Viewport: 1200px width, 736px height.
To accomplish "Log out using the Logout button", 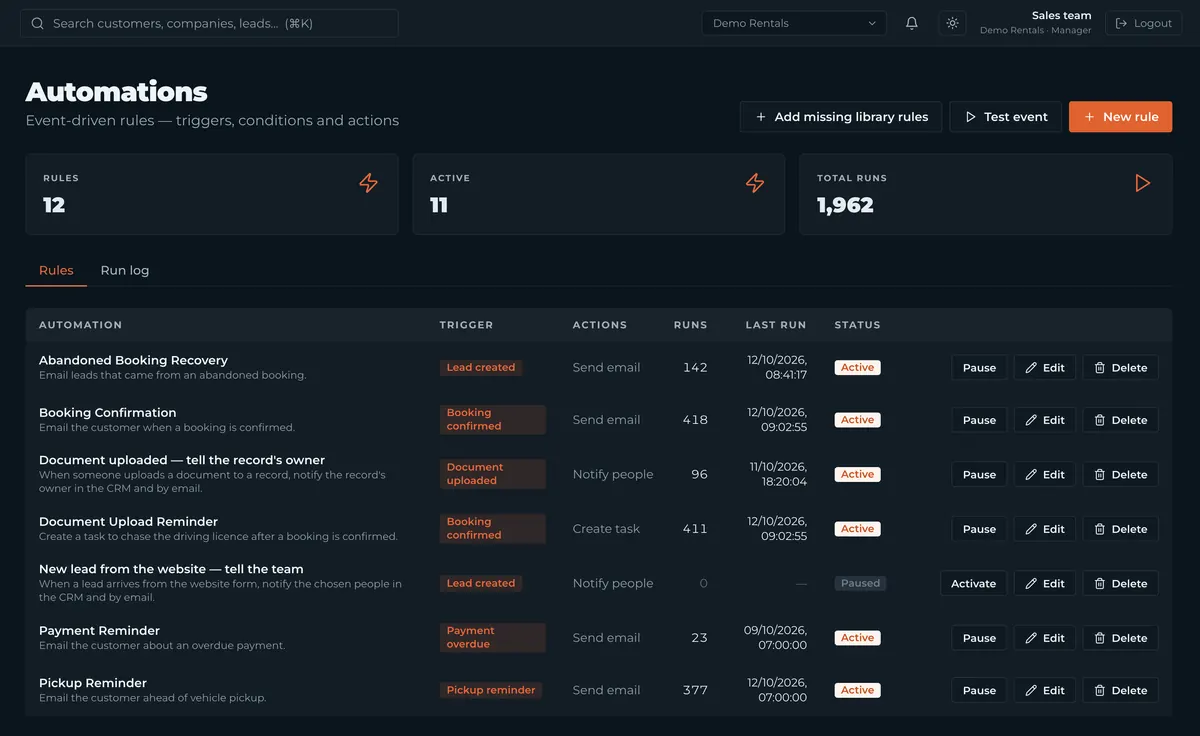I will click(1143, 23).
